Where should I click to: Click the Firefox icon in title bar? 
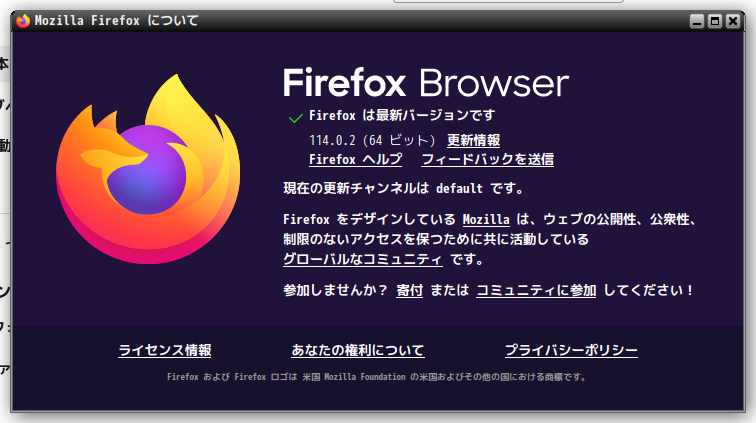coord(23,21)
